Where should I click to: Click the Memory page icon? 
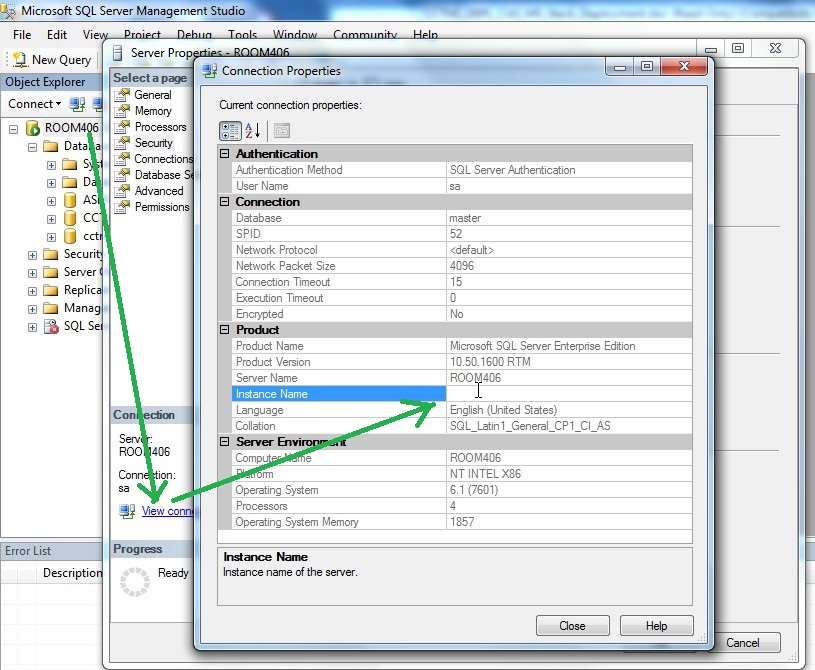[x=122, y=111]
